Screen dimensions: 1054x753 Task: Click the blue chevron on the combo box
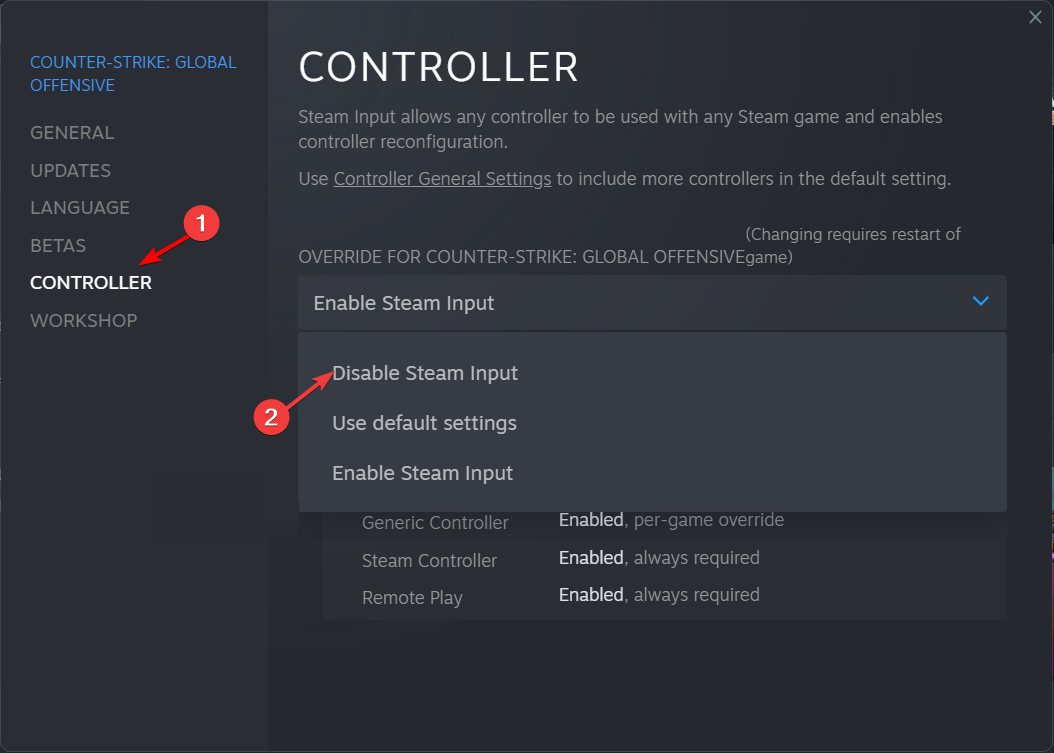[980, 302]
